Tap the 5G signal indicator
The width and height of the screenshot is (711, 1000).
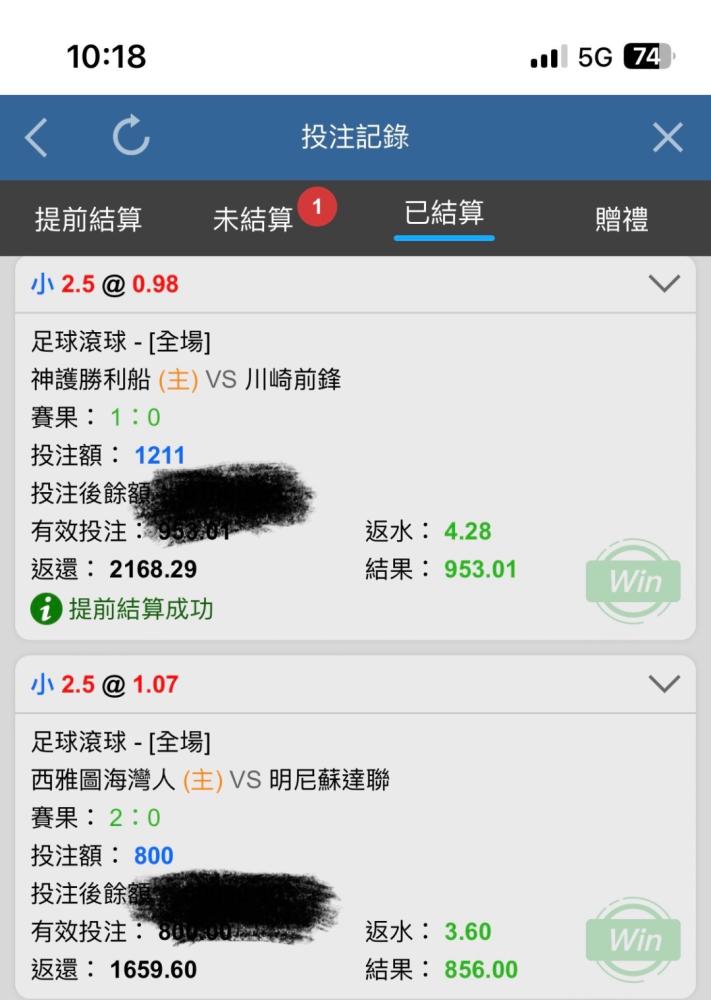pos(594,57)
